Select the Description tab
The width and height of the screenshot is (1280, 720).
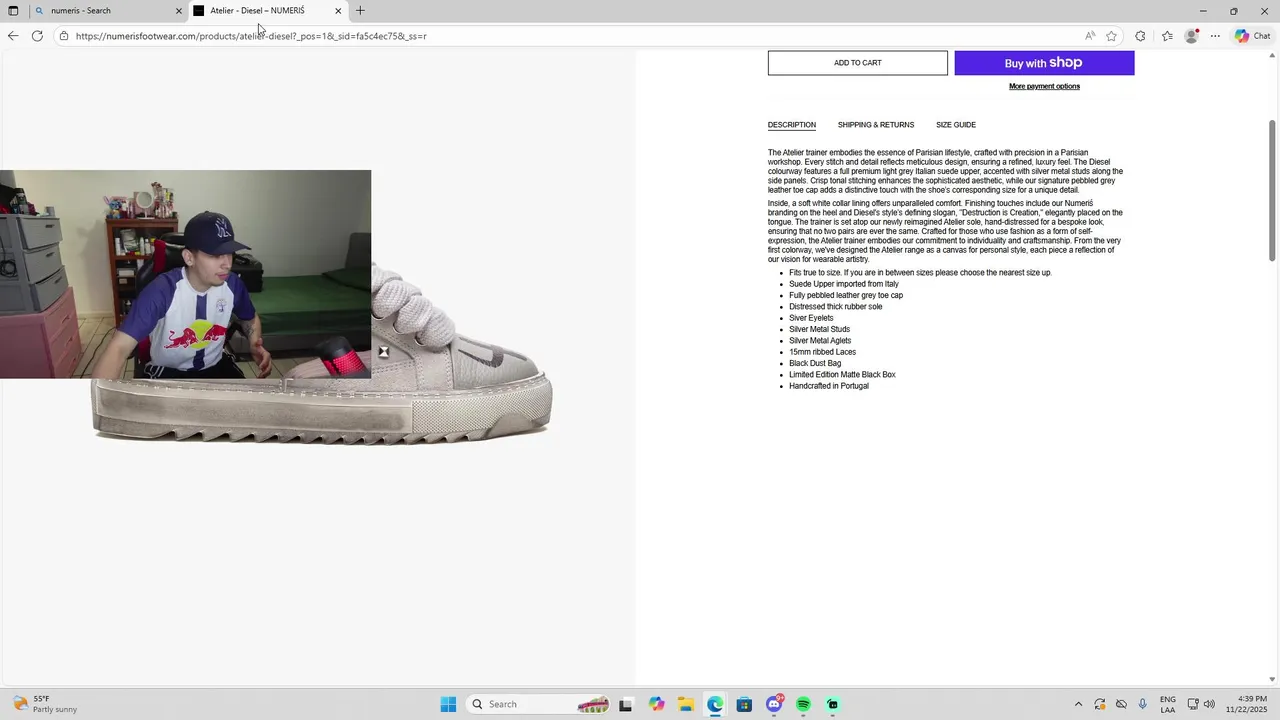(x=791, y=125)
